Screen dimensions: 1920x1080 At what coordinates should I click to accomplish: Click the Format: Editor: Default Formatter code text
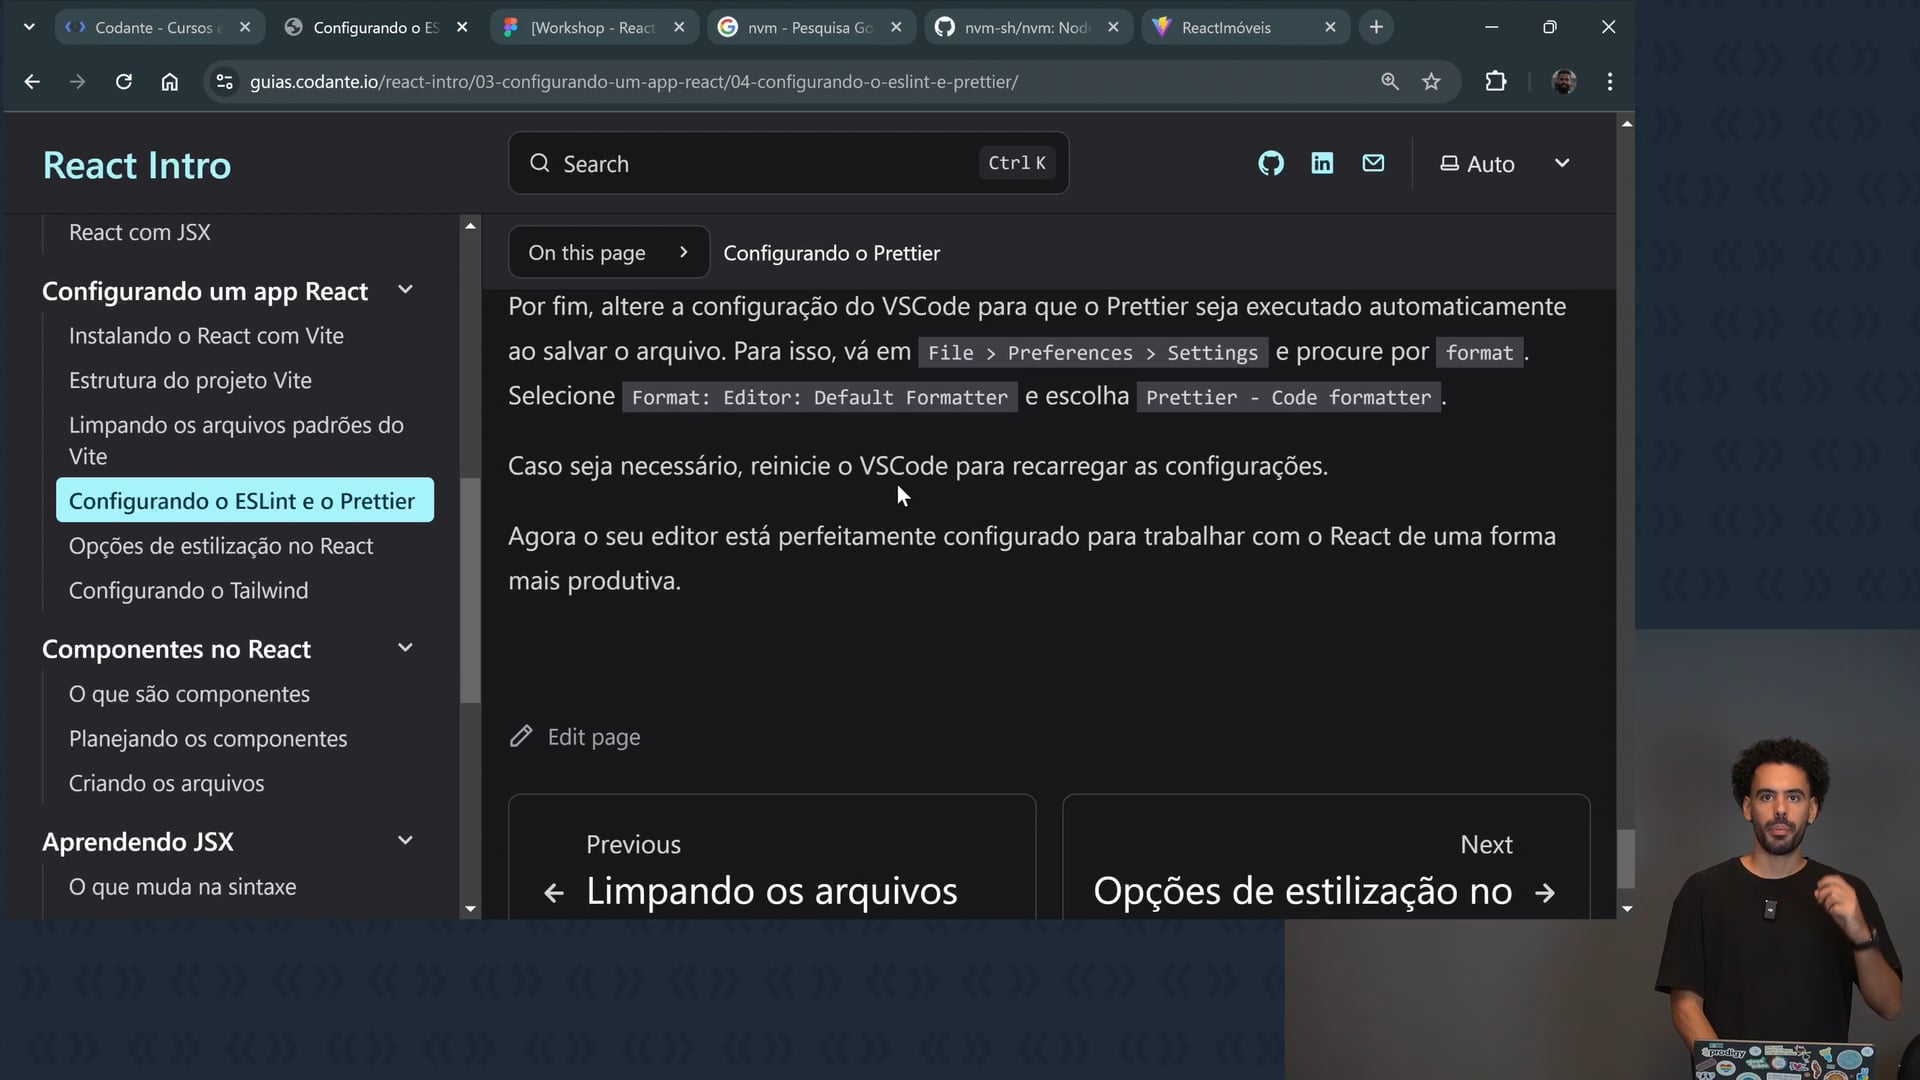820,397
